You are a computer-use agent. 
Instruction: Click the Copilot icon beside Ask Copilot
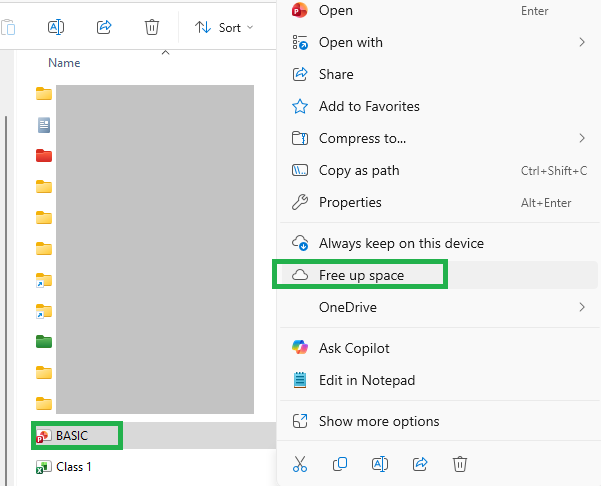click(300, 348)
